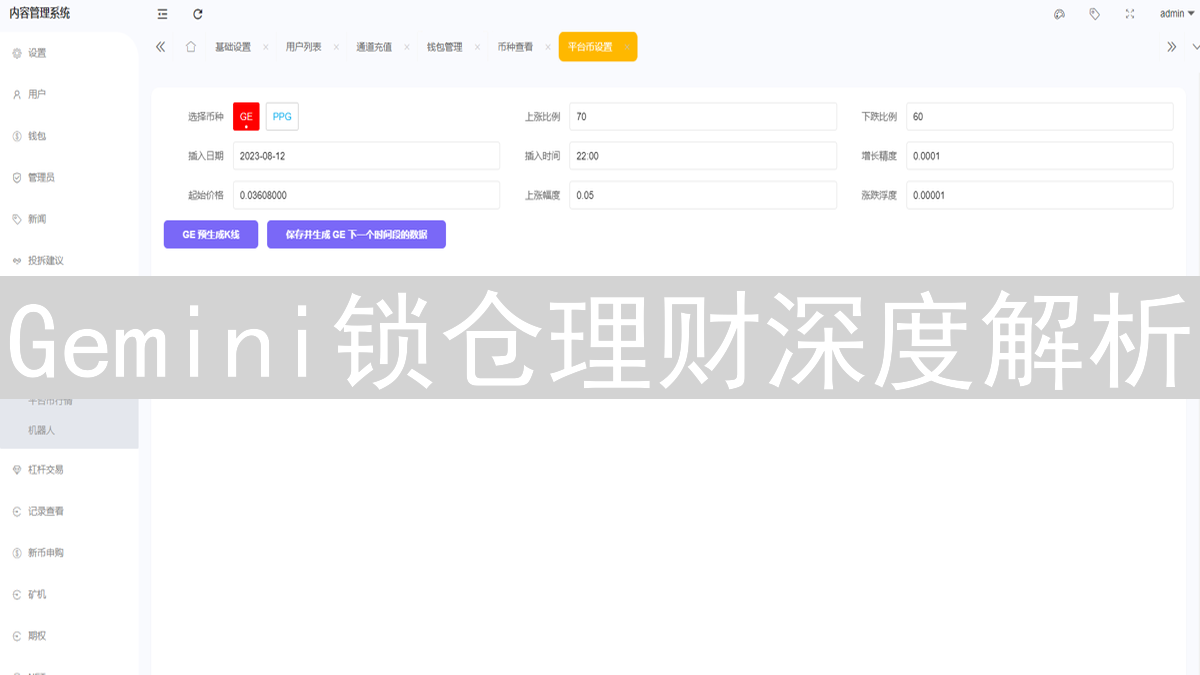
Task: Open the admin user dropdown
Action: tap(1177, 14)
